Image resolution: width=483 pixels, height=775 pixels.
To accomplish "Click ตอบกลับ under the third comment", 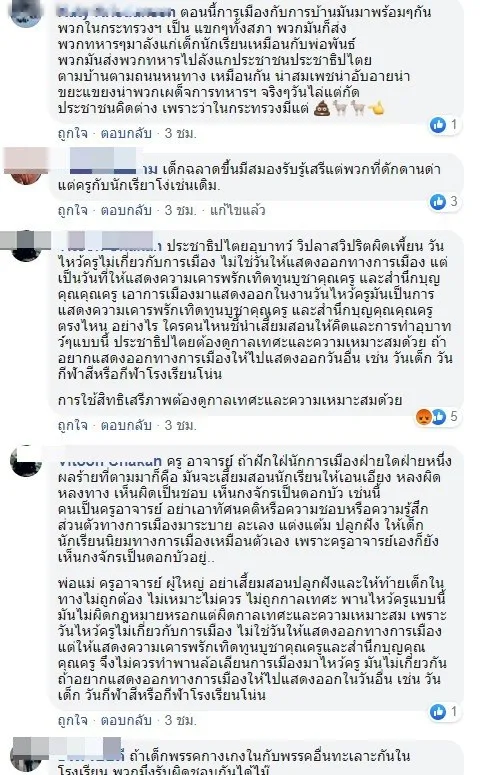I will pos(126,425).
